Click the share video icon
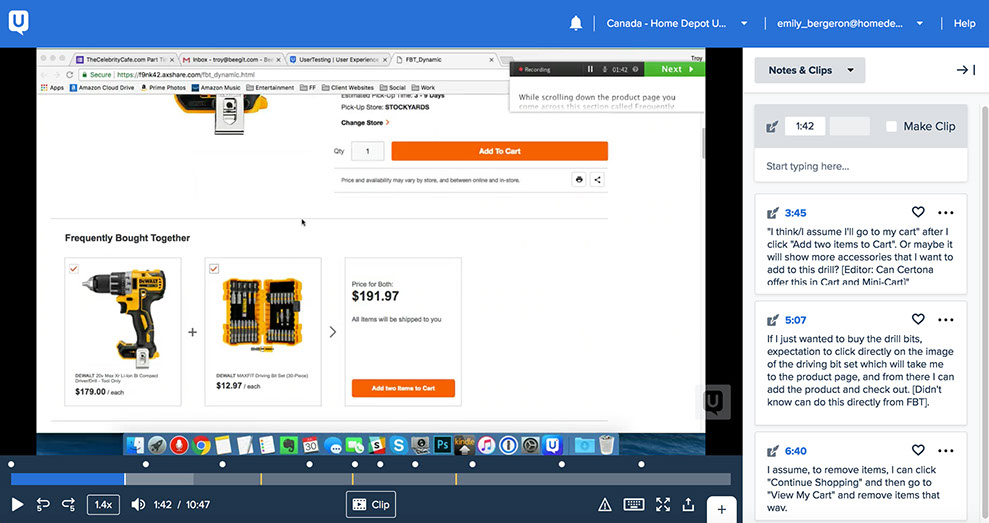 coord(689,505)
